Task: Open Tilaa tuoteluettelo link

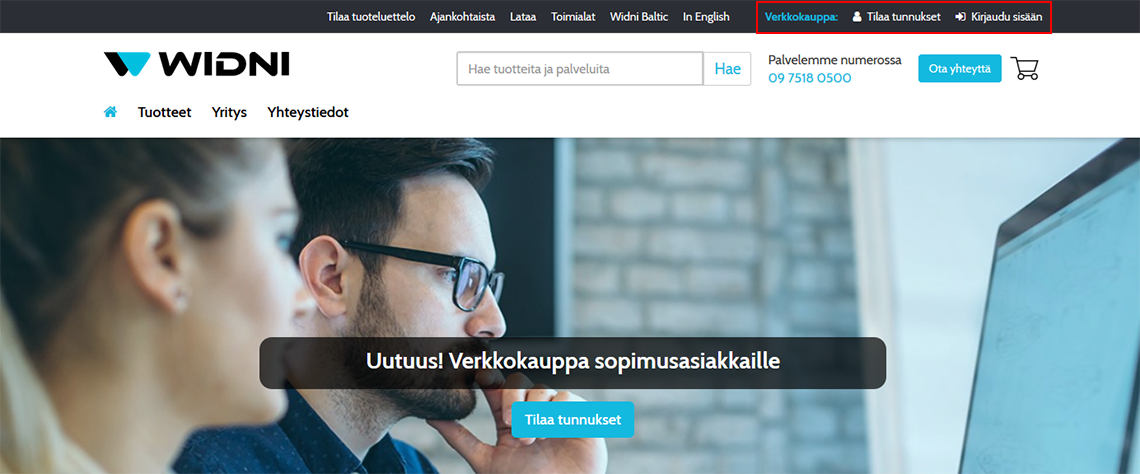Action: 371,17
